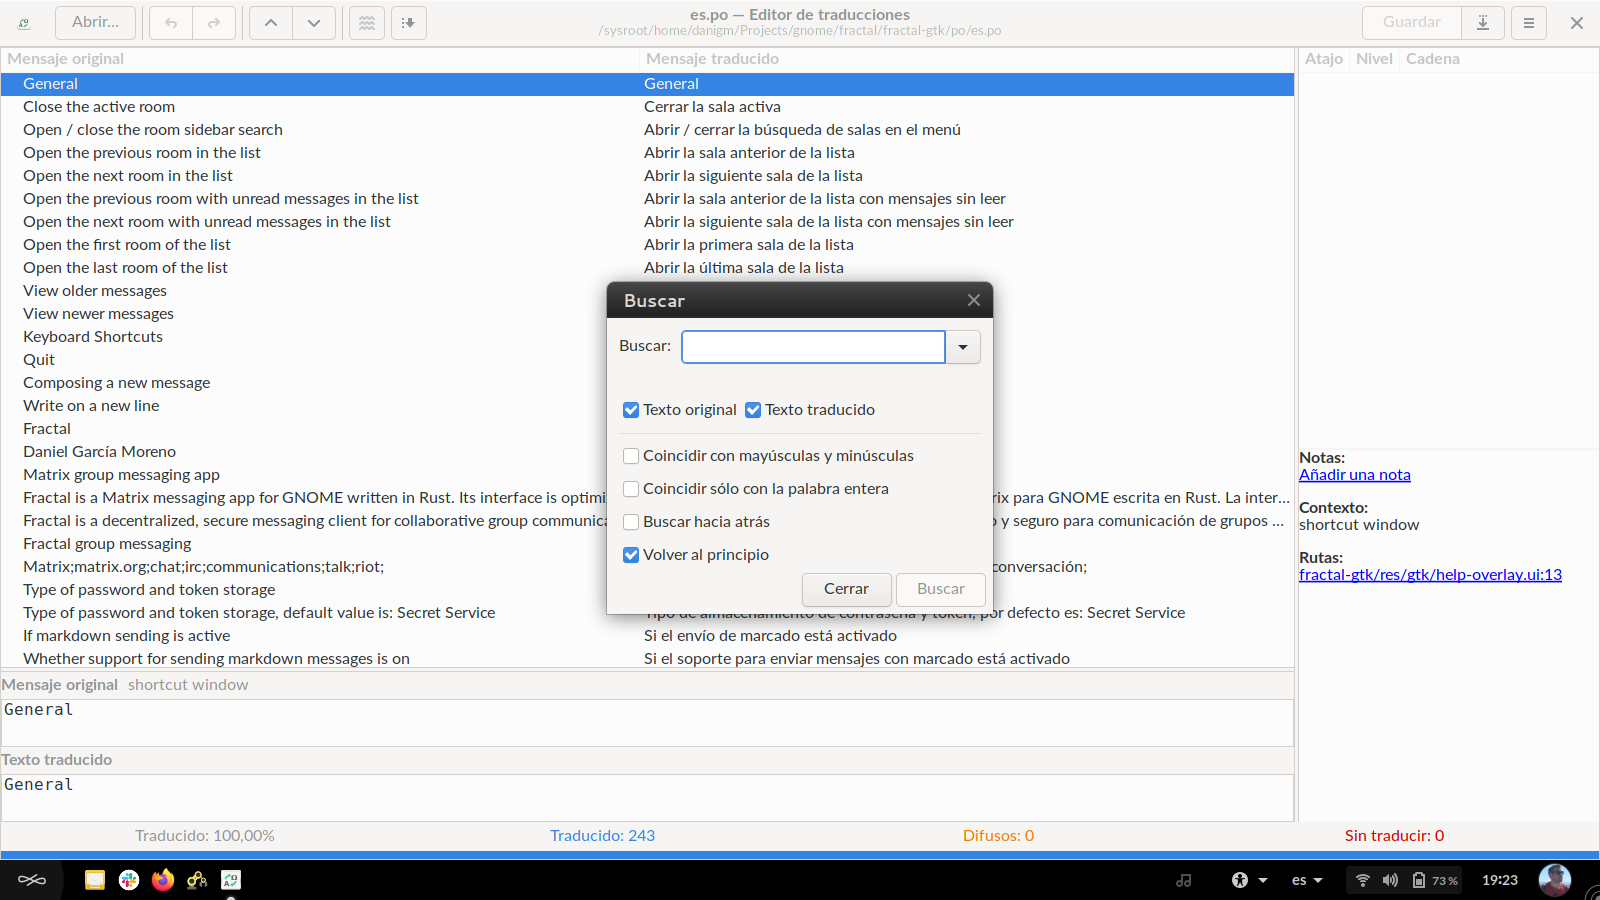Viewport: 1600px width, 900px height.
Task: Click Cerrar in the search dialog
Action: 846,589
